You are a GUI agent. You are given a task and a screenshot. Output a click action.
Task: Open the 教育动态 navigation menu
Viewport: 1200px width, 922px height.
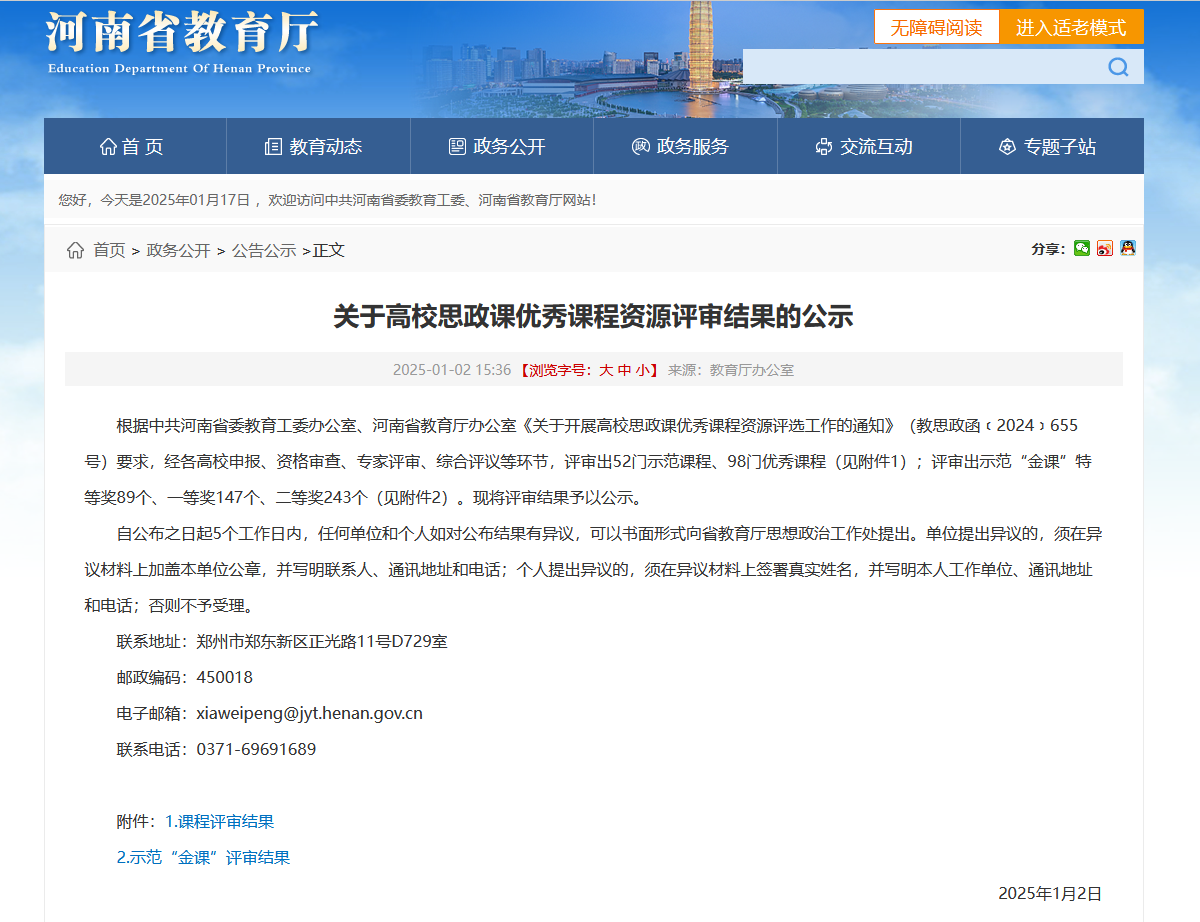(314, 147)
